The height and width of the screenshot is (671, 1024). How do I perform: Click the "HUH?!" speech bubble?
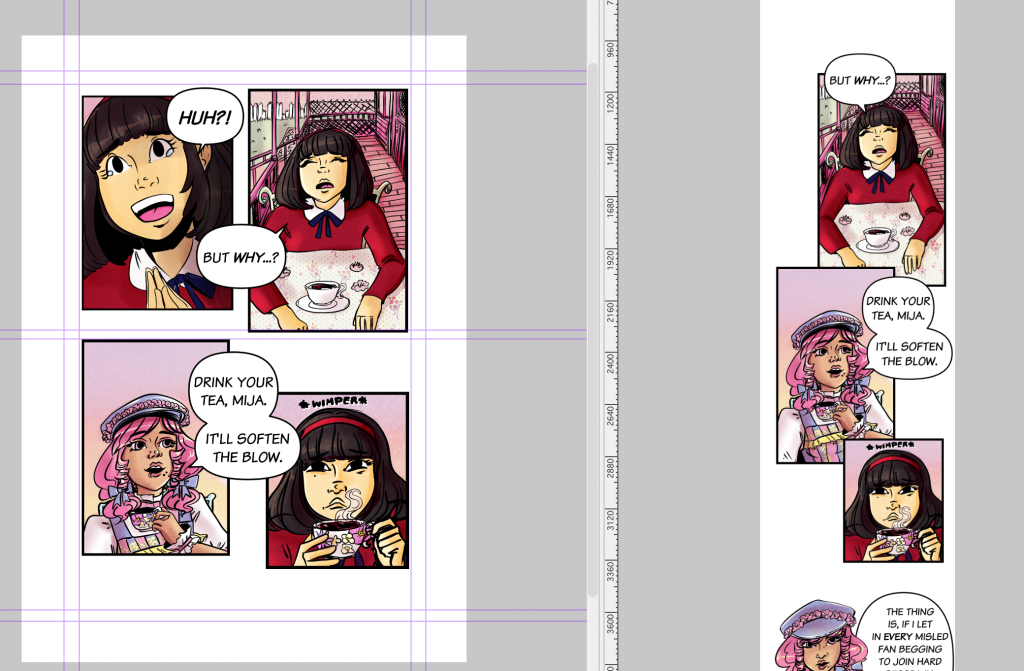(204, 117)
